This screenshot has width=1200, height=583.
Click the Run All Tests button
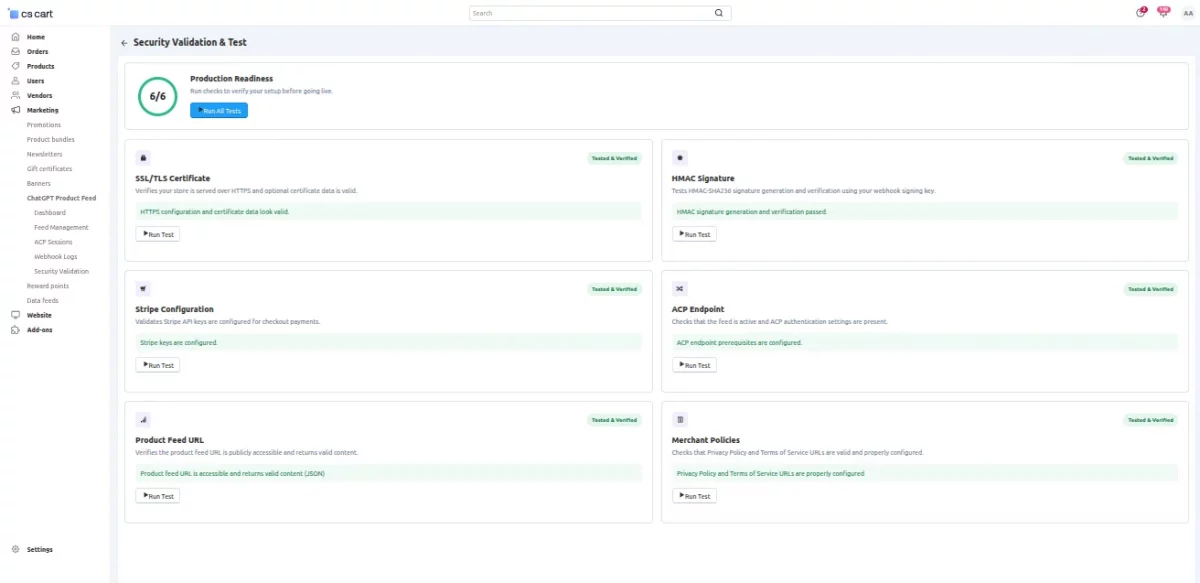click(219, 111)
